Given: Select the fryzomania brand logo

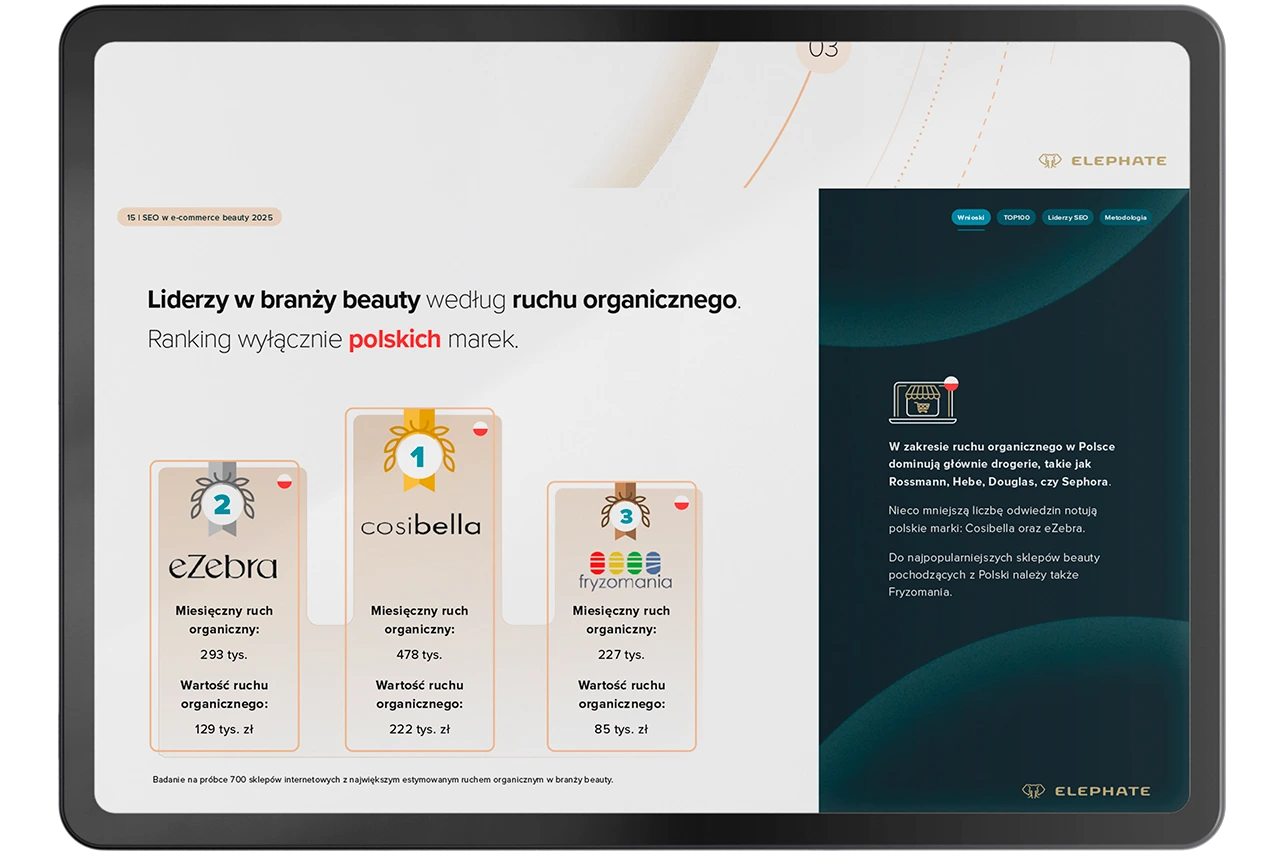Looking at the screenshot, I should click(626, 571).
